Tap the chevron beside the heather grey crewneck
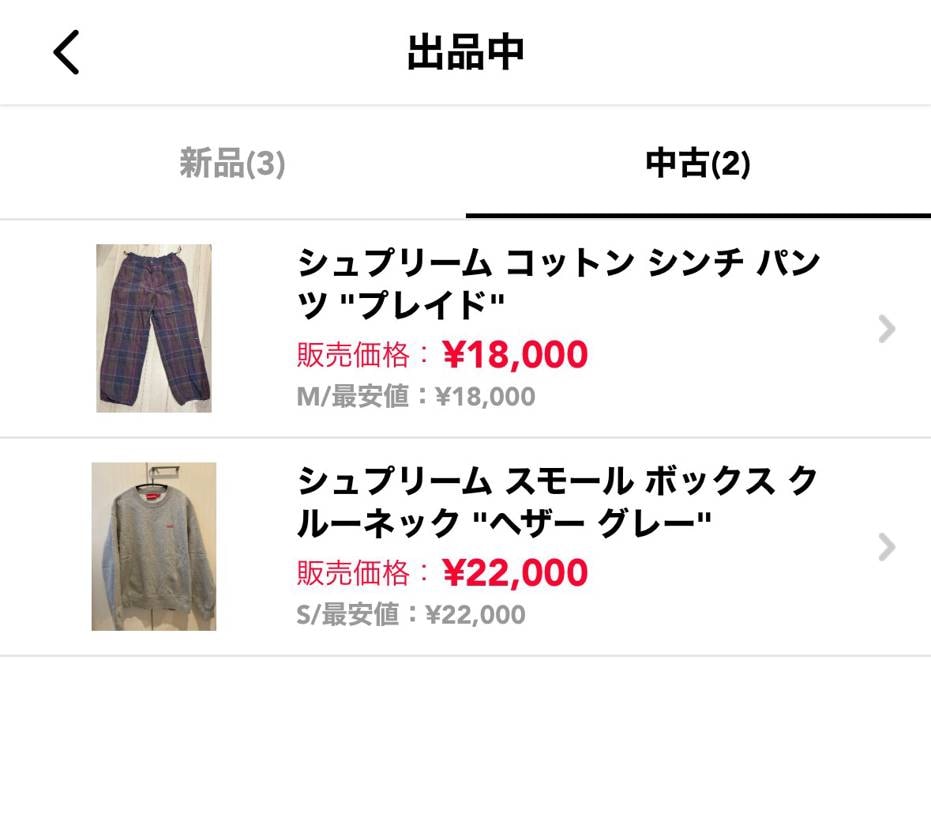The image size is (931, 830). (x=884, y=547)
